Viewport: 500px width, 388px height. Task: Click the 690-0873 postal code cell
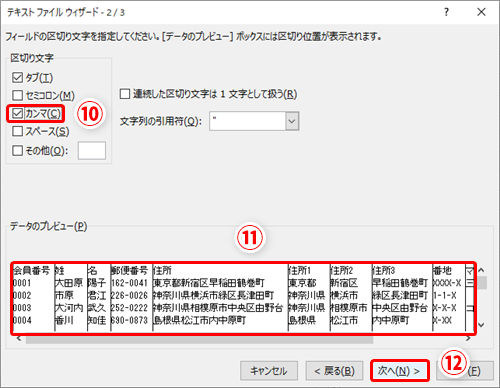[129, 320]
